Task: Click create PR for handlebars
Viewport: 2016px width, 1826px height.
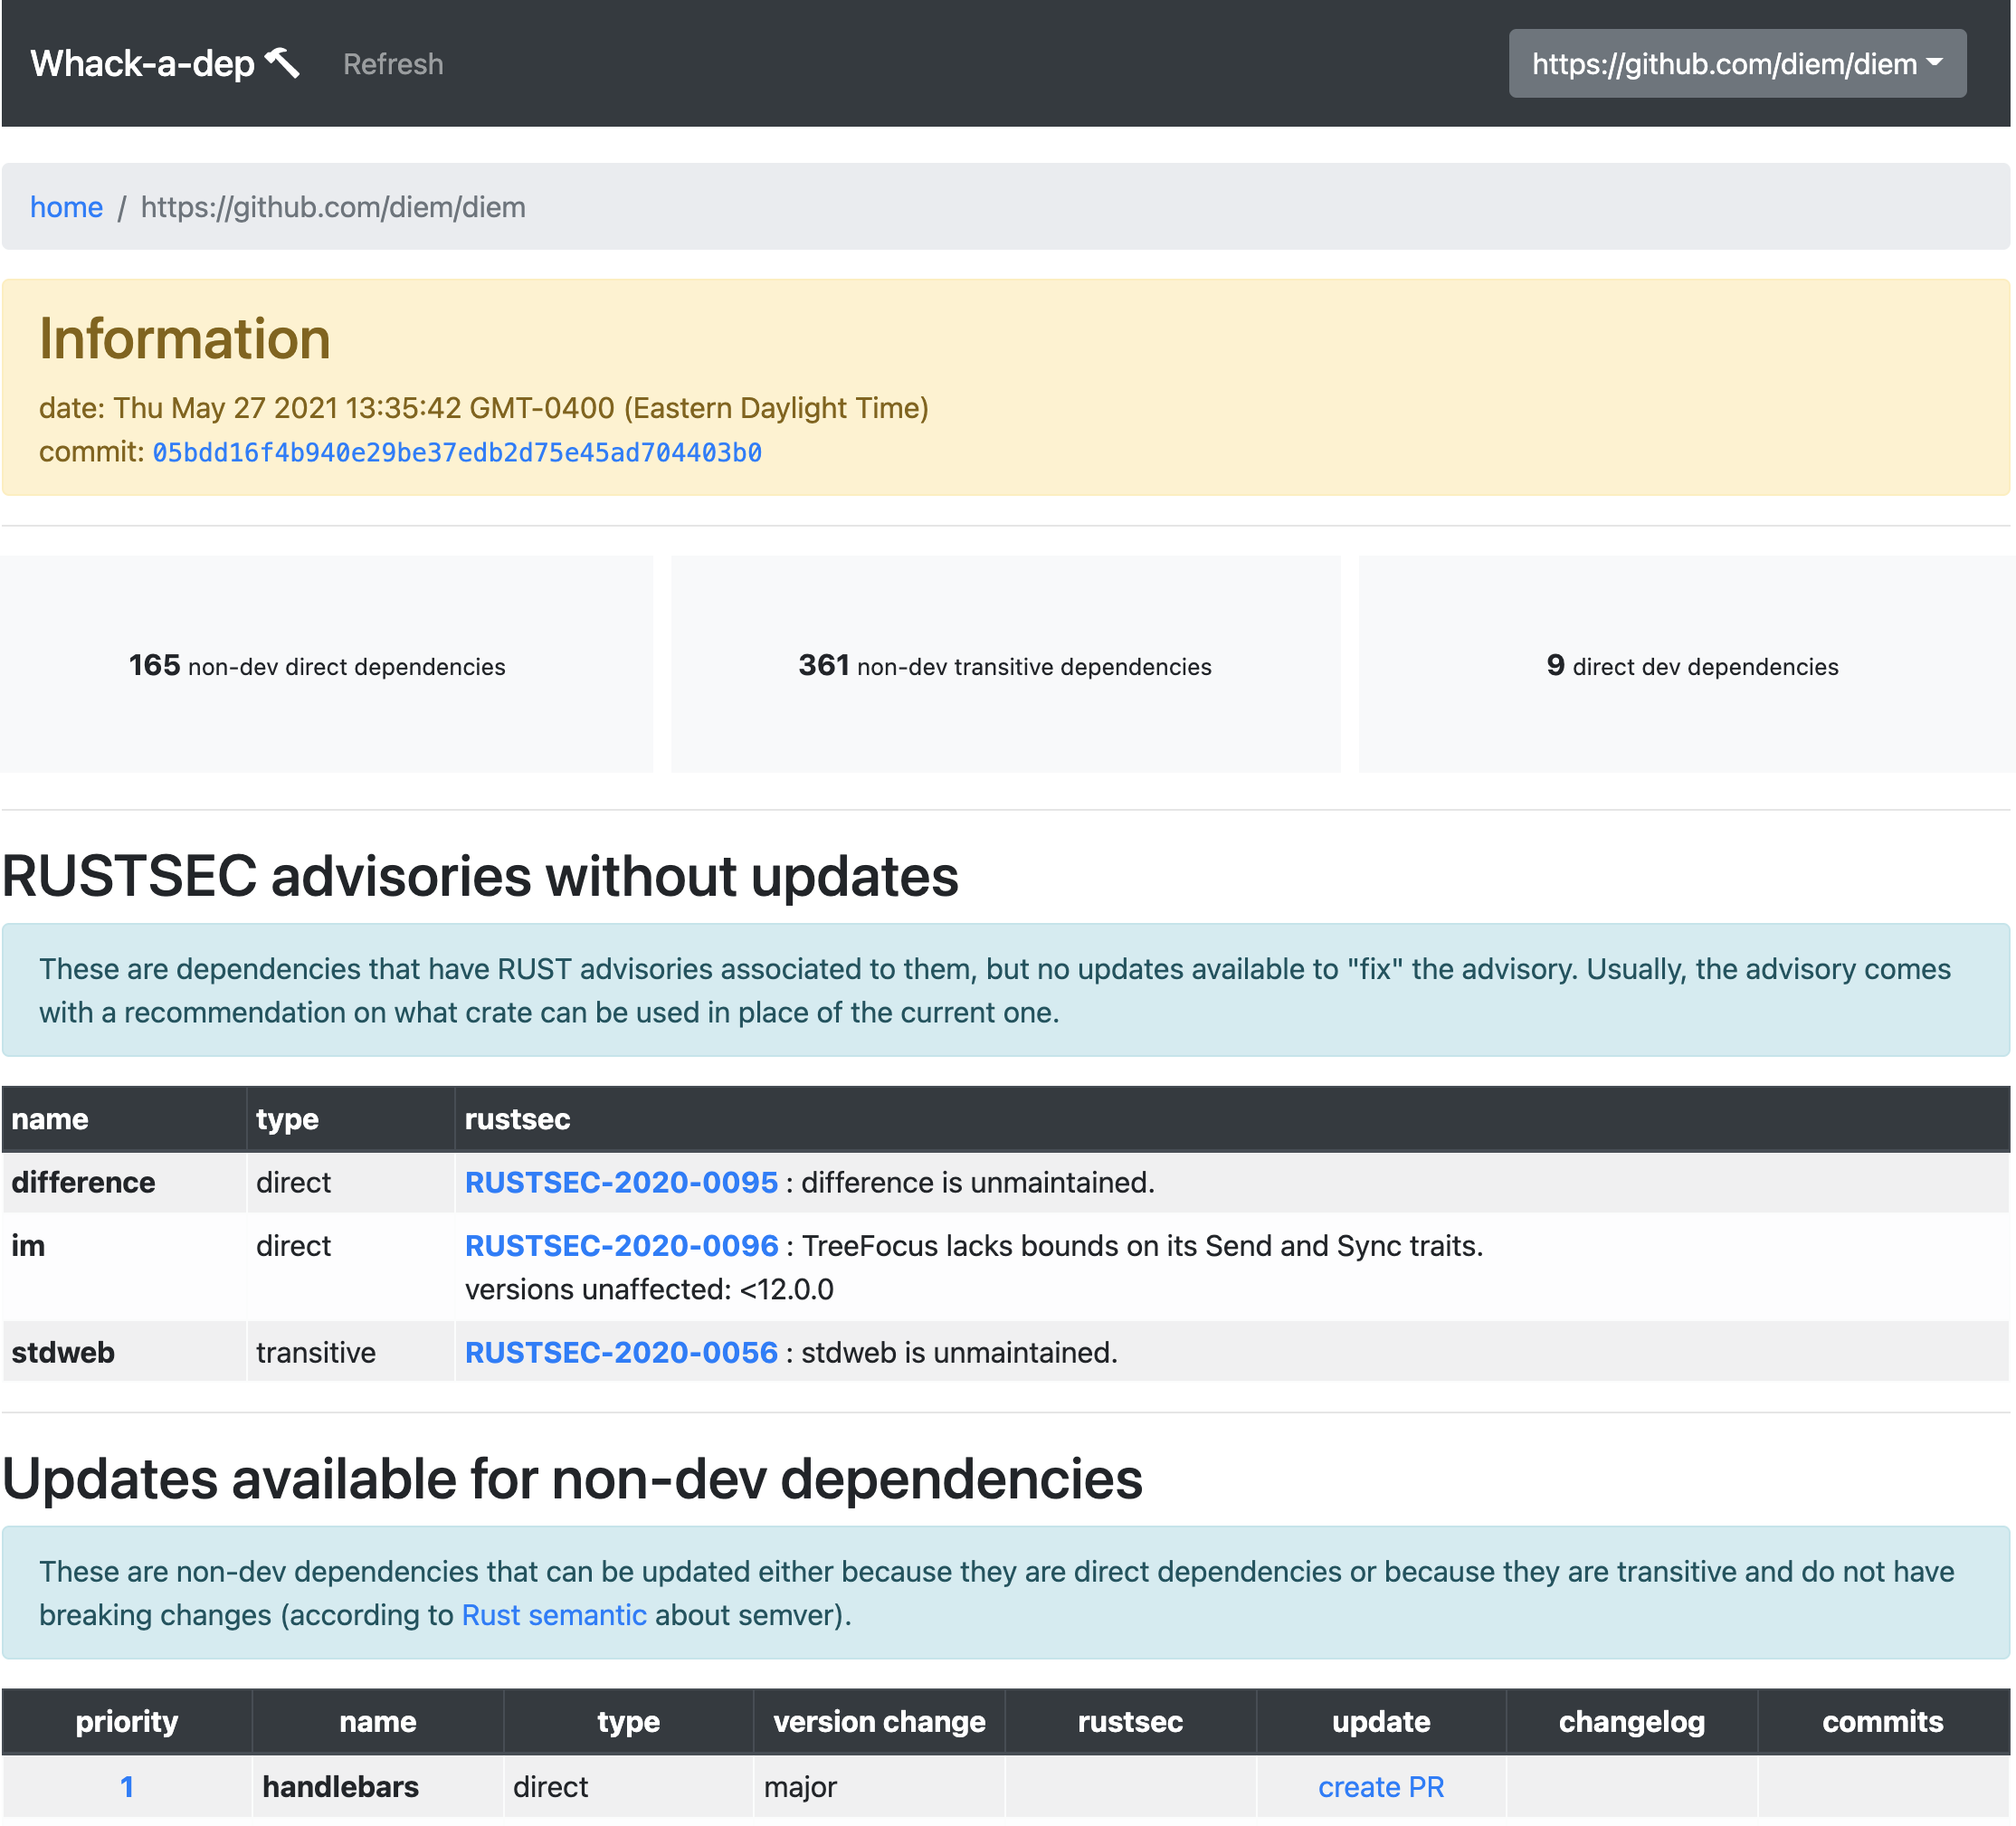Action: coord(1380,1787)
